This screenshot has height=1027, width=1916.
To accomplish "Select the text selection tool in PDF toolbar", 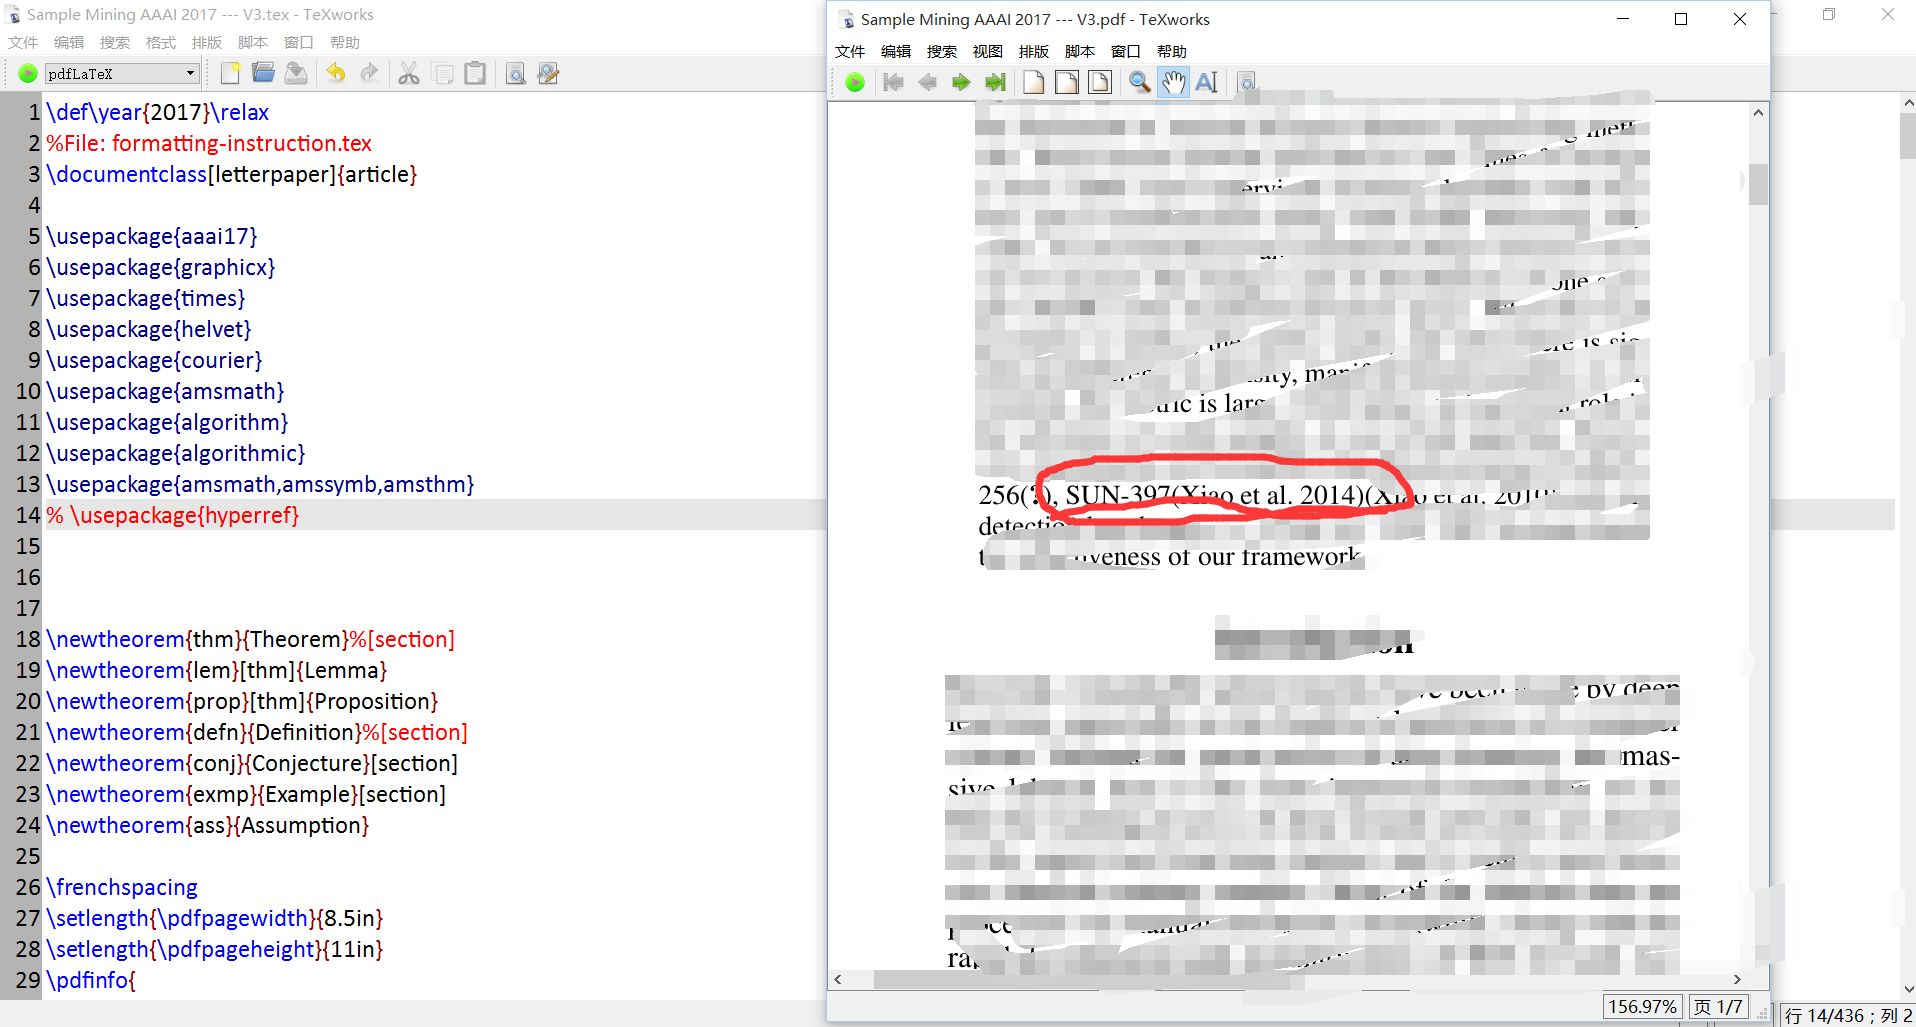I will click(x=1206, y=82).
